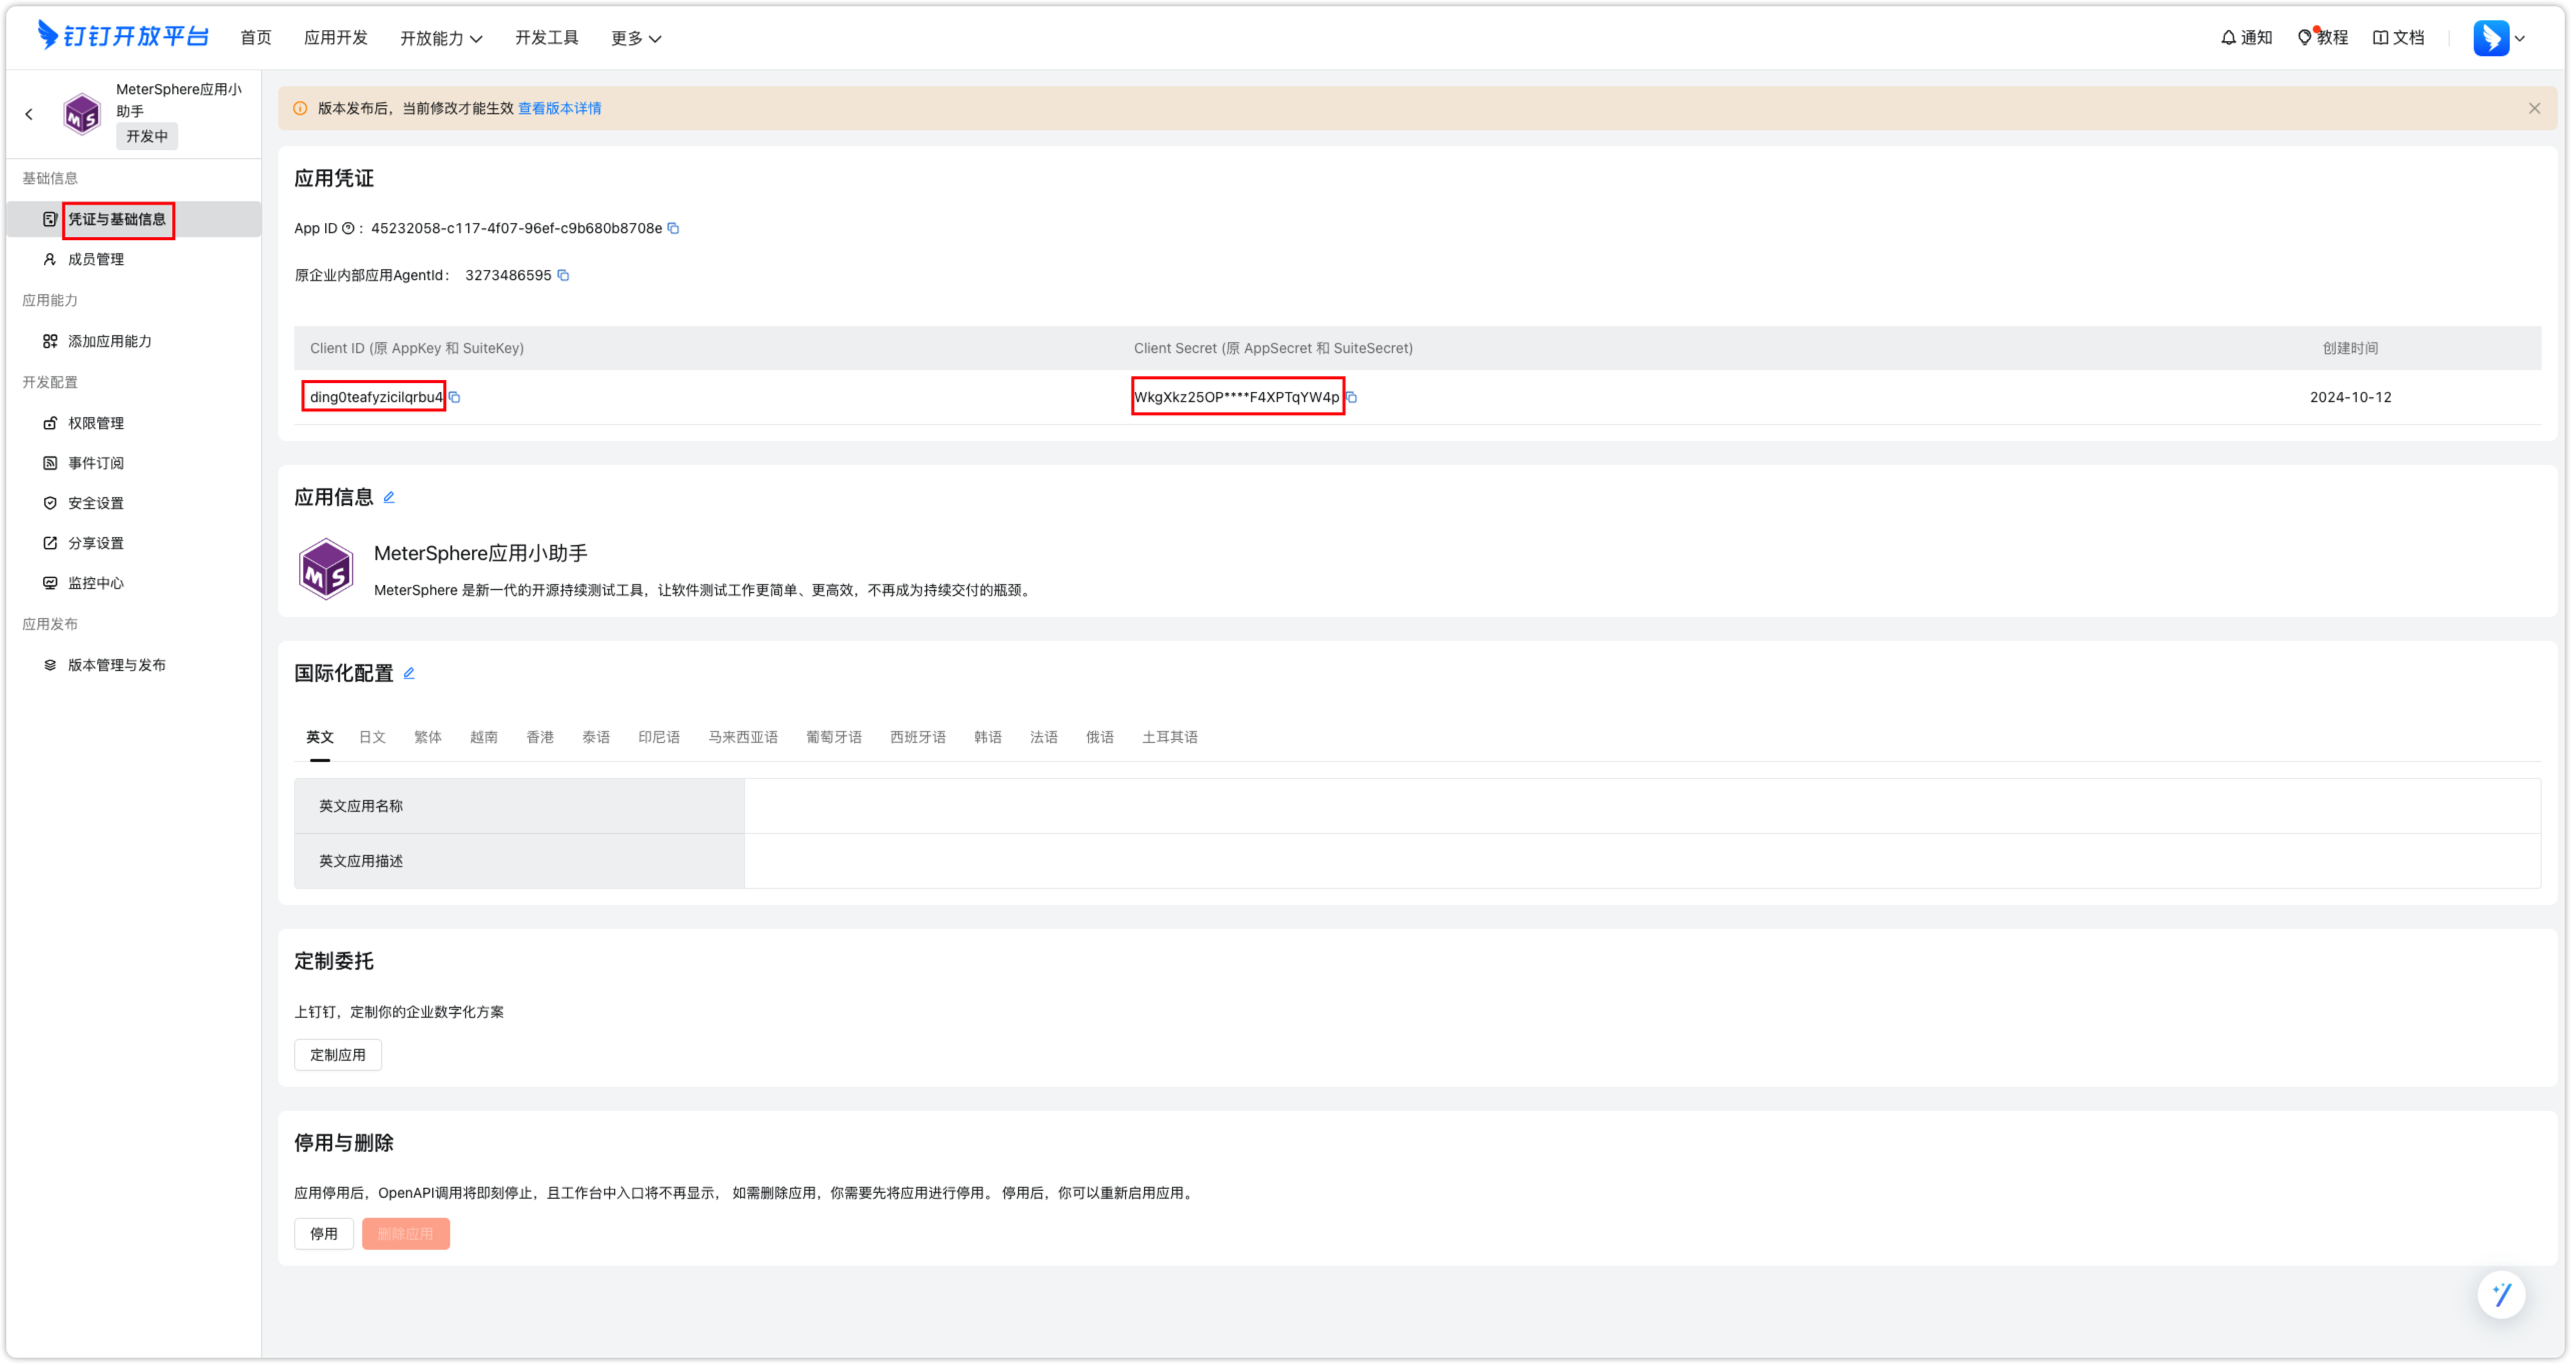Screen dimensions: 2571x1364
Task: Edit 国际化配置 with the pencil icon
Action: tap(409, 673)
